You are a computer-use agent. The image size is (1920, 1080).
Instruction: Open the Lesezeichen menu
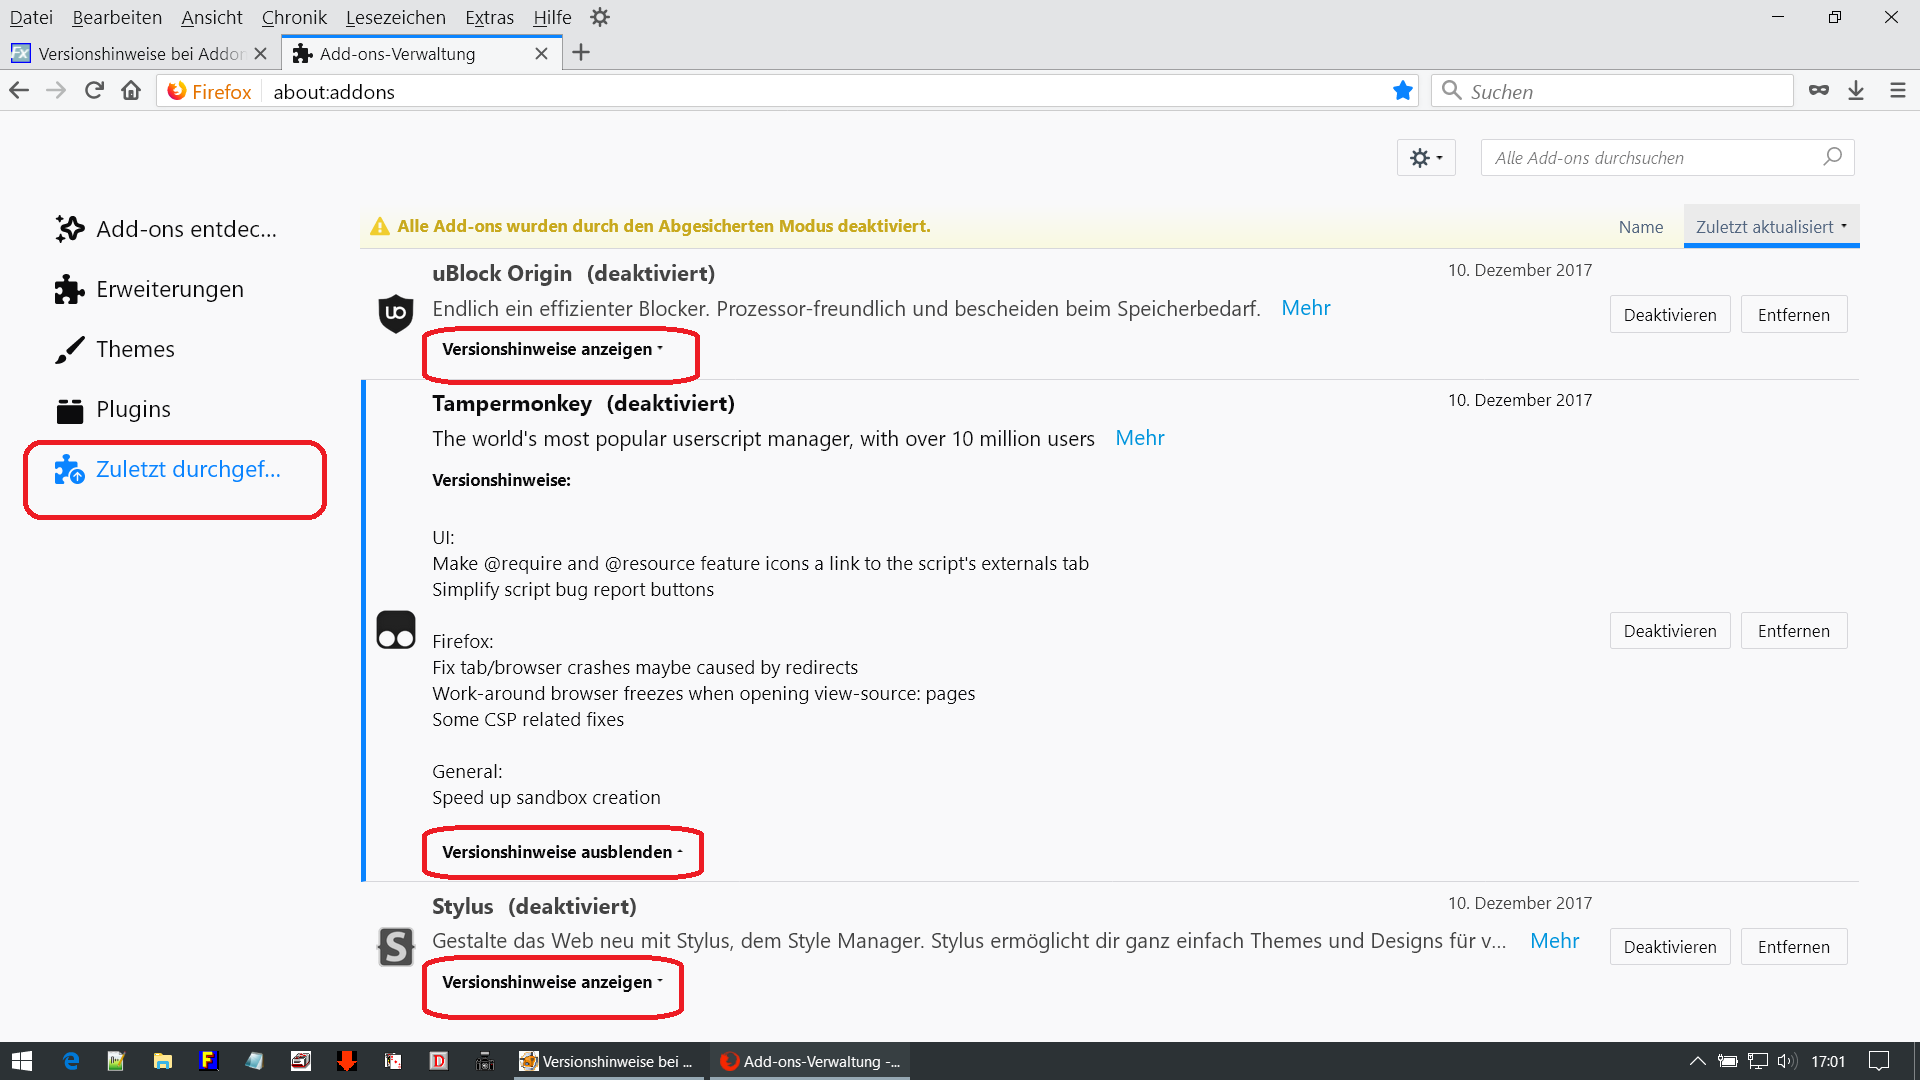395,17
